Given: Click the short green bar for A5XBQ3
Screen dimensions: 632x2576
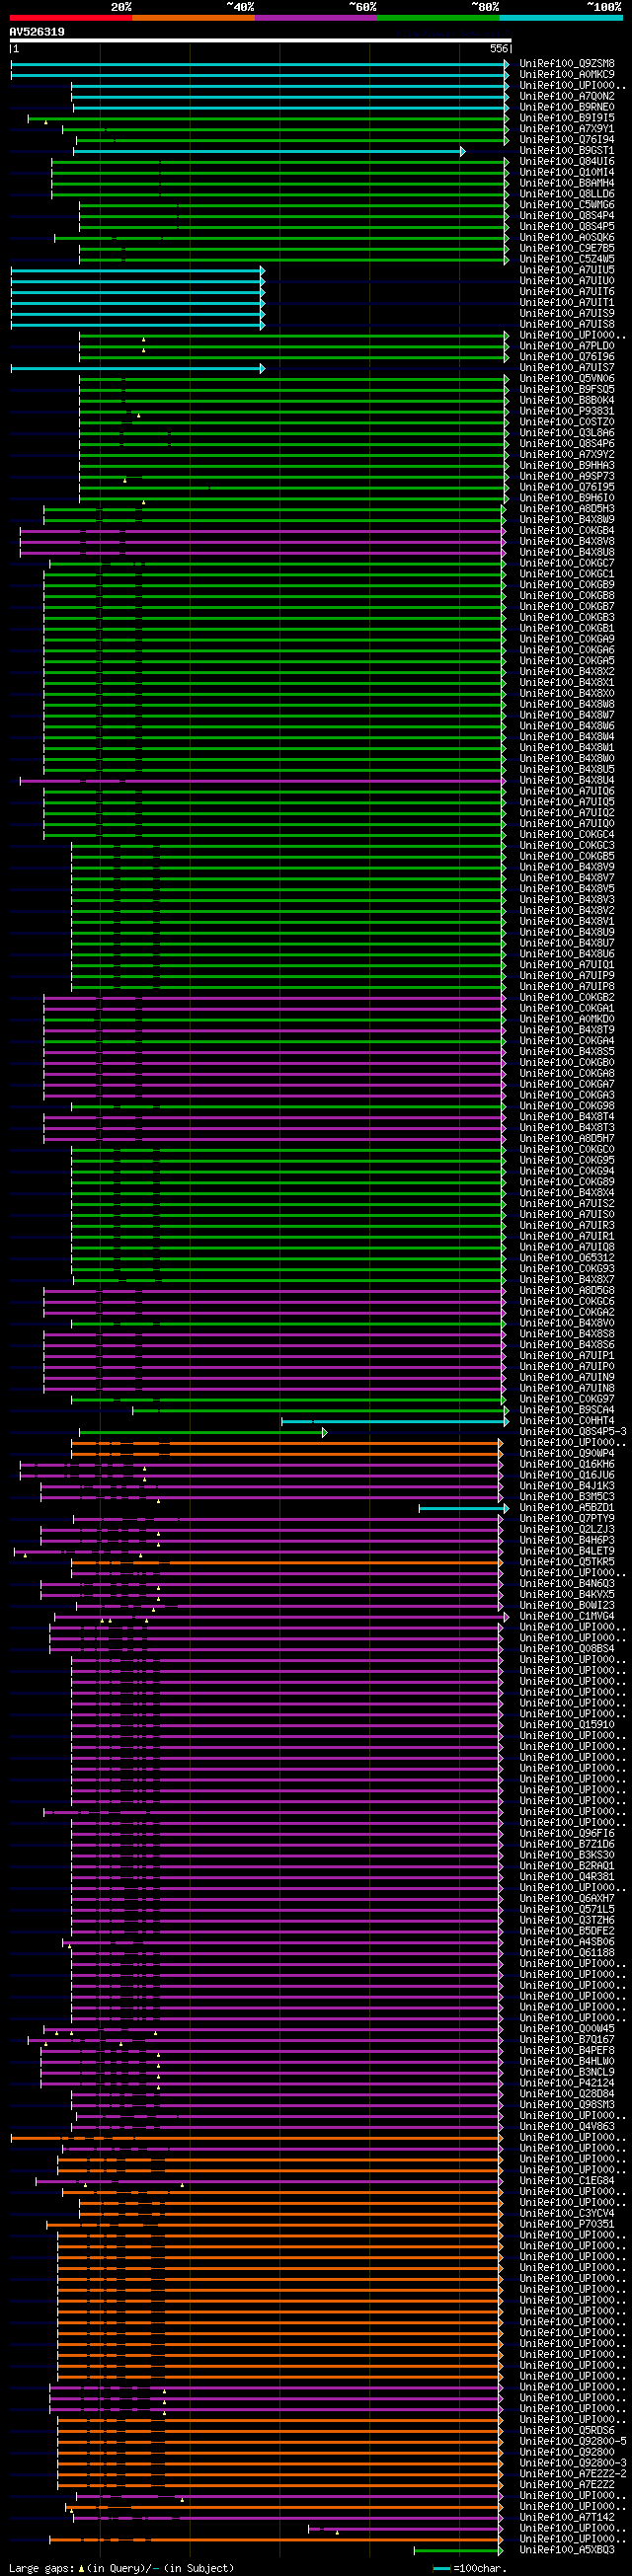Looking at the screenshot, I should (x=458, y=2551).
